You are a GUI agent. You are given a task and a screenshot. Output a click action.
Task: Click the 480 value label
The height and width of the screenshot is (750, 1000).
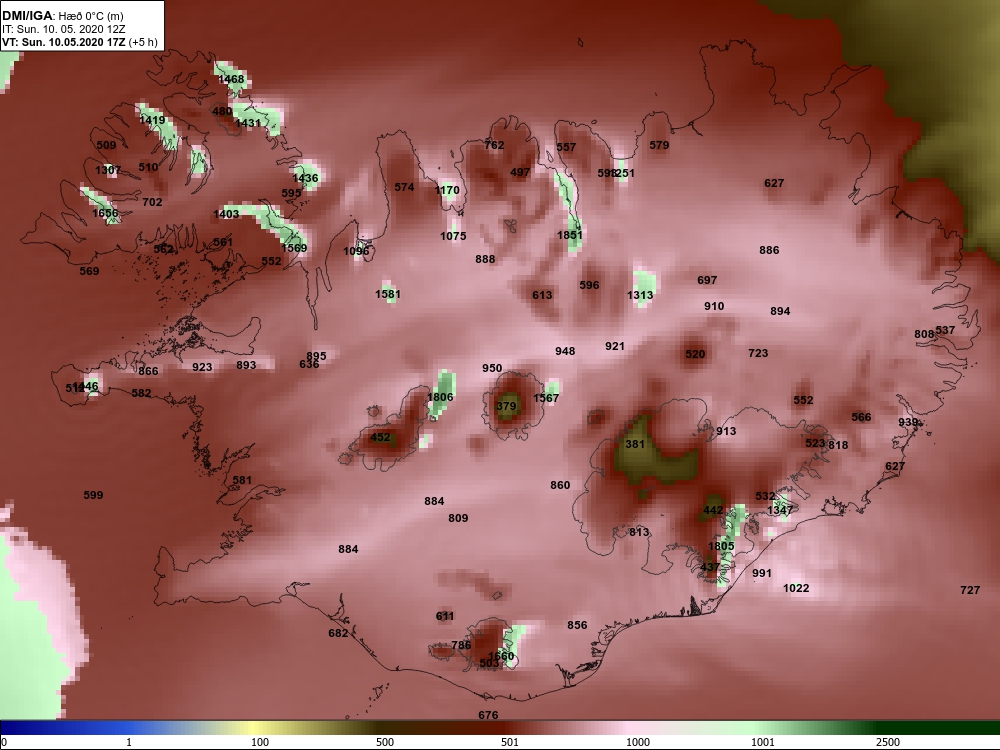(222, 111)
